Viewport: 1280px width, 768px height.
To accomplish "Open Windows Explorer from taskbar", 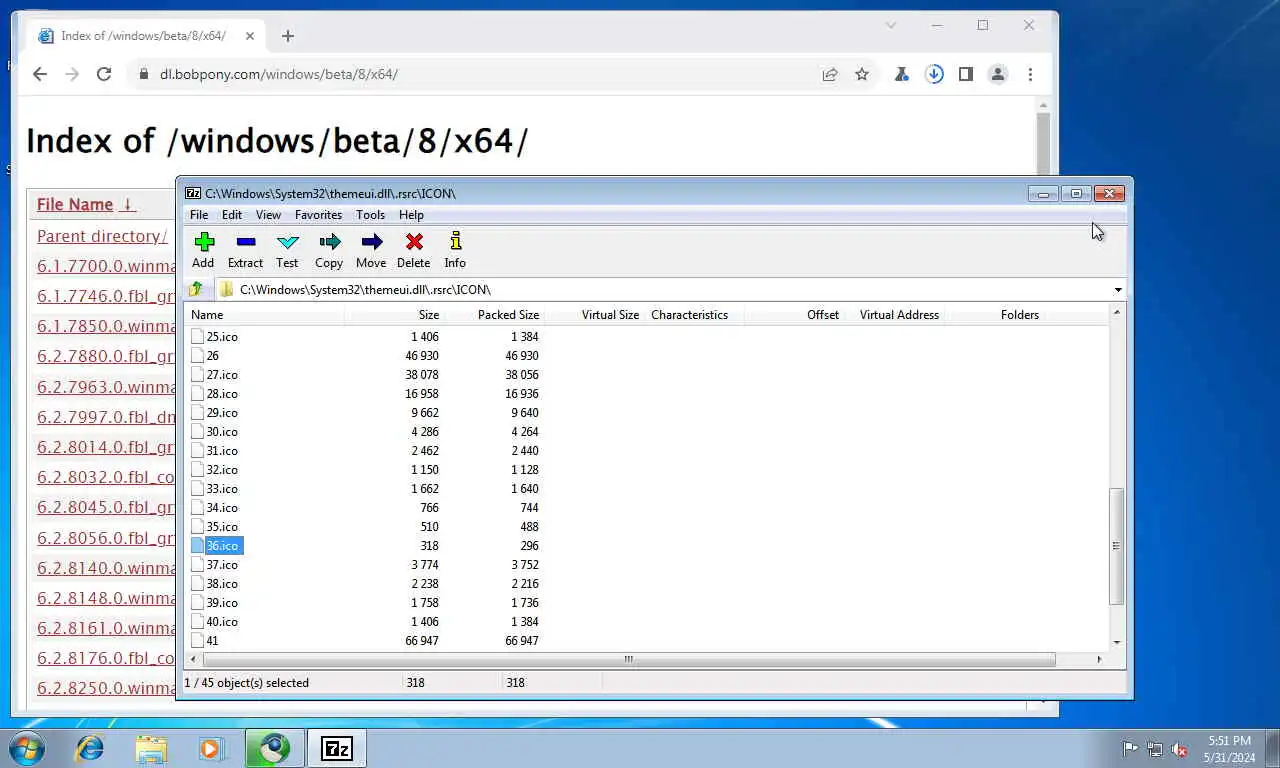I will [x=151, y=748].
